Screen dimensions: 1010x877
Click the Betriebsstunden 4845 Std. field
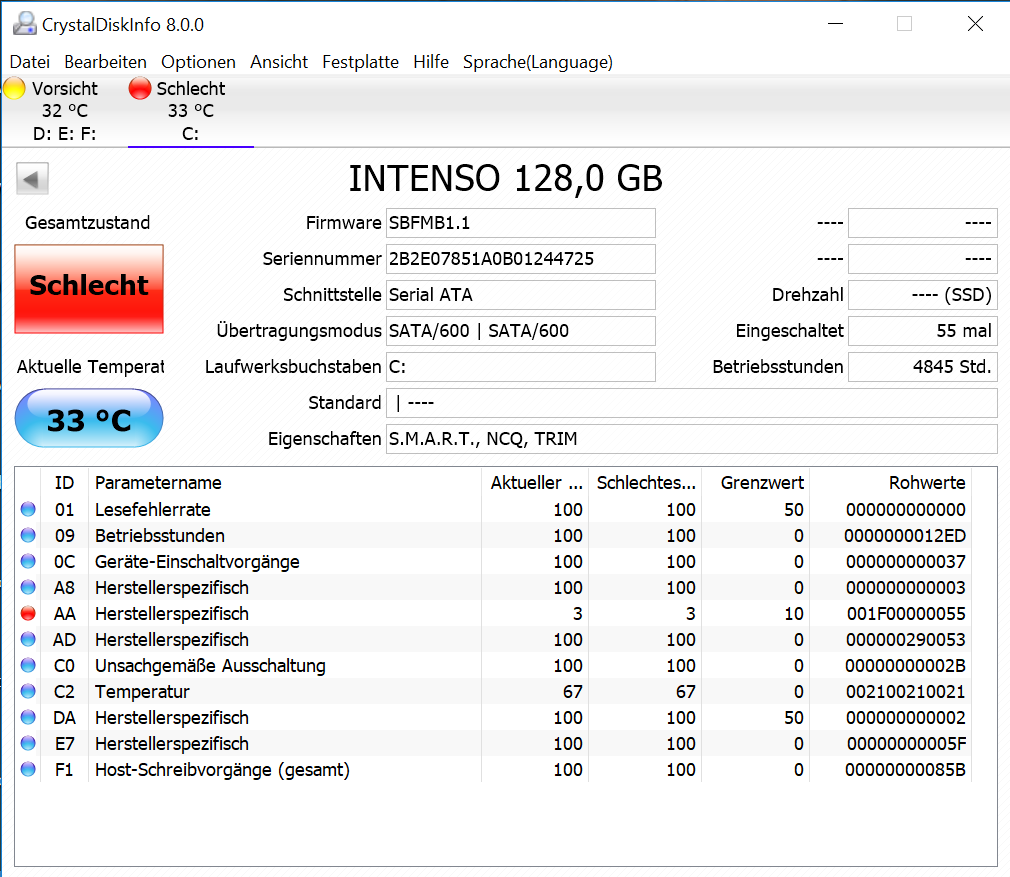point(922,367)
